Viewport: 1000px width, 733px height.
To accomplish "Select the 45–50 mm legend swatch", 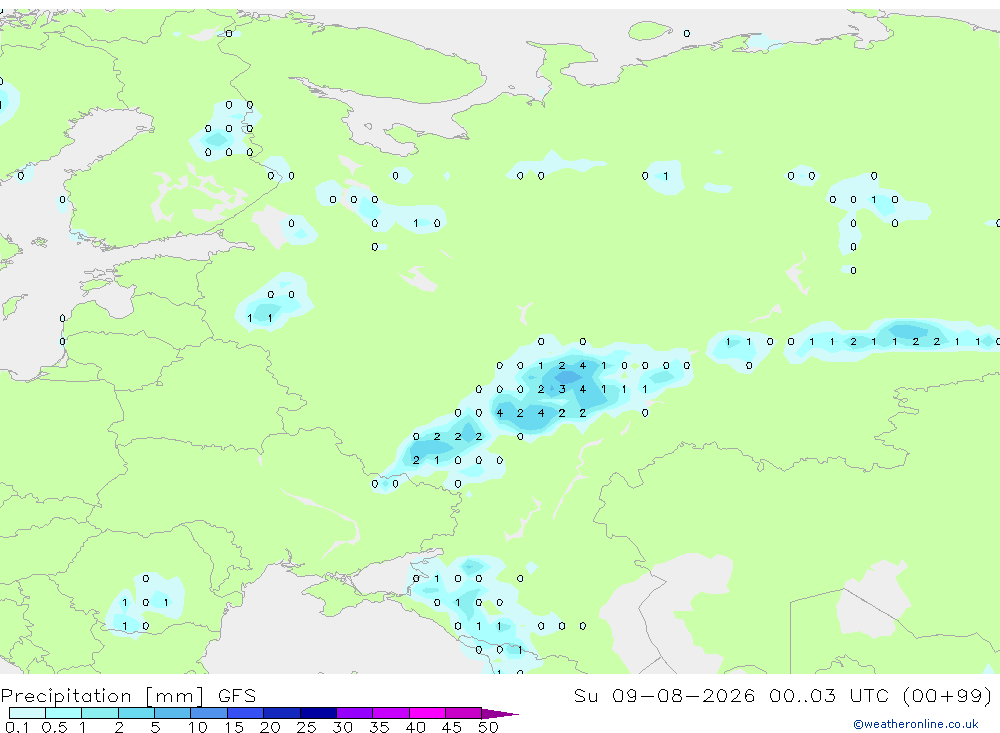I will (464, 713).
